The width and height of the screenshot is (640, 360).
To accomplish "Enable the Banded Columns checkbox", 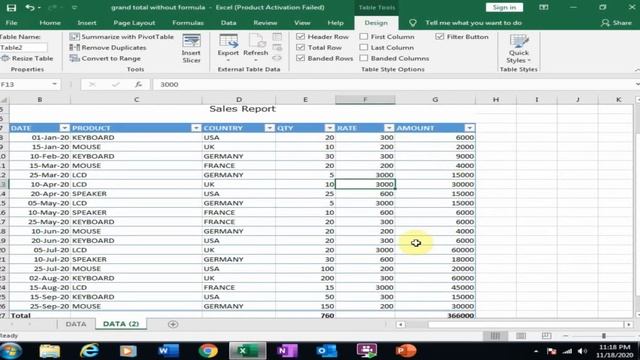I will tap(364, 58).
